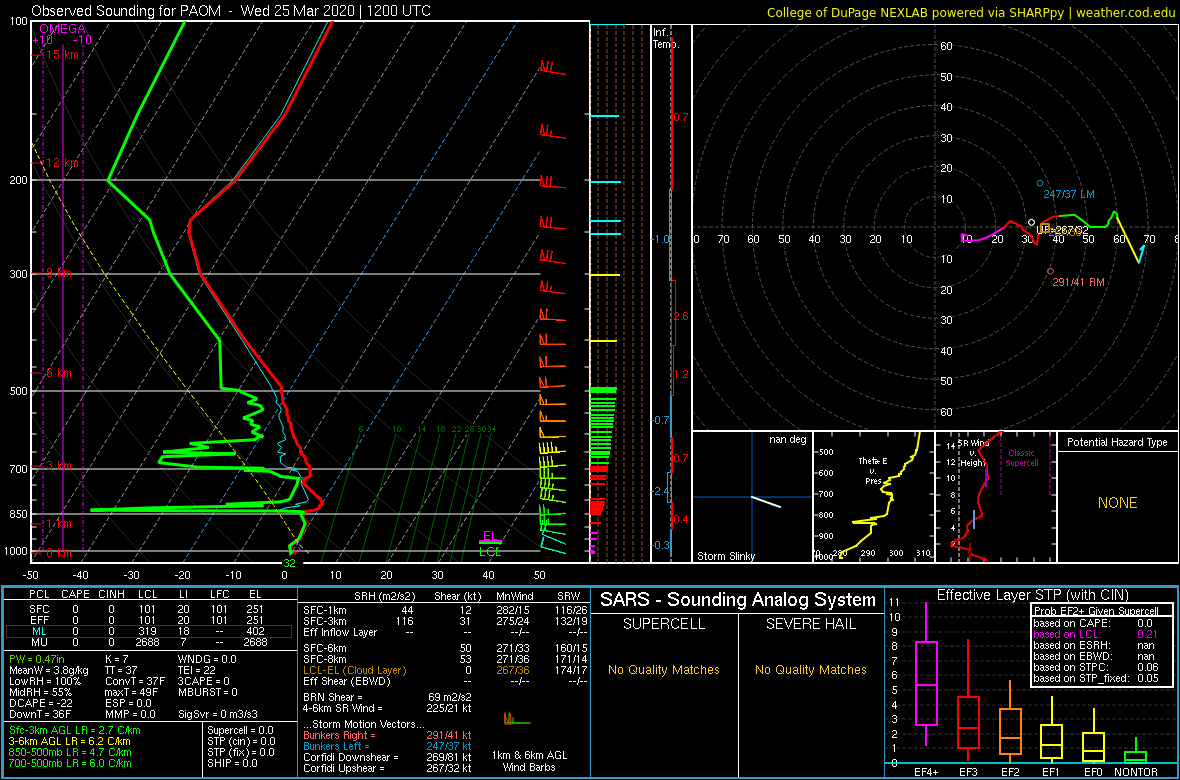Click the DCAPE = -22 value
The height and width of the screenshot is (780, 1180).
point(40,702)
